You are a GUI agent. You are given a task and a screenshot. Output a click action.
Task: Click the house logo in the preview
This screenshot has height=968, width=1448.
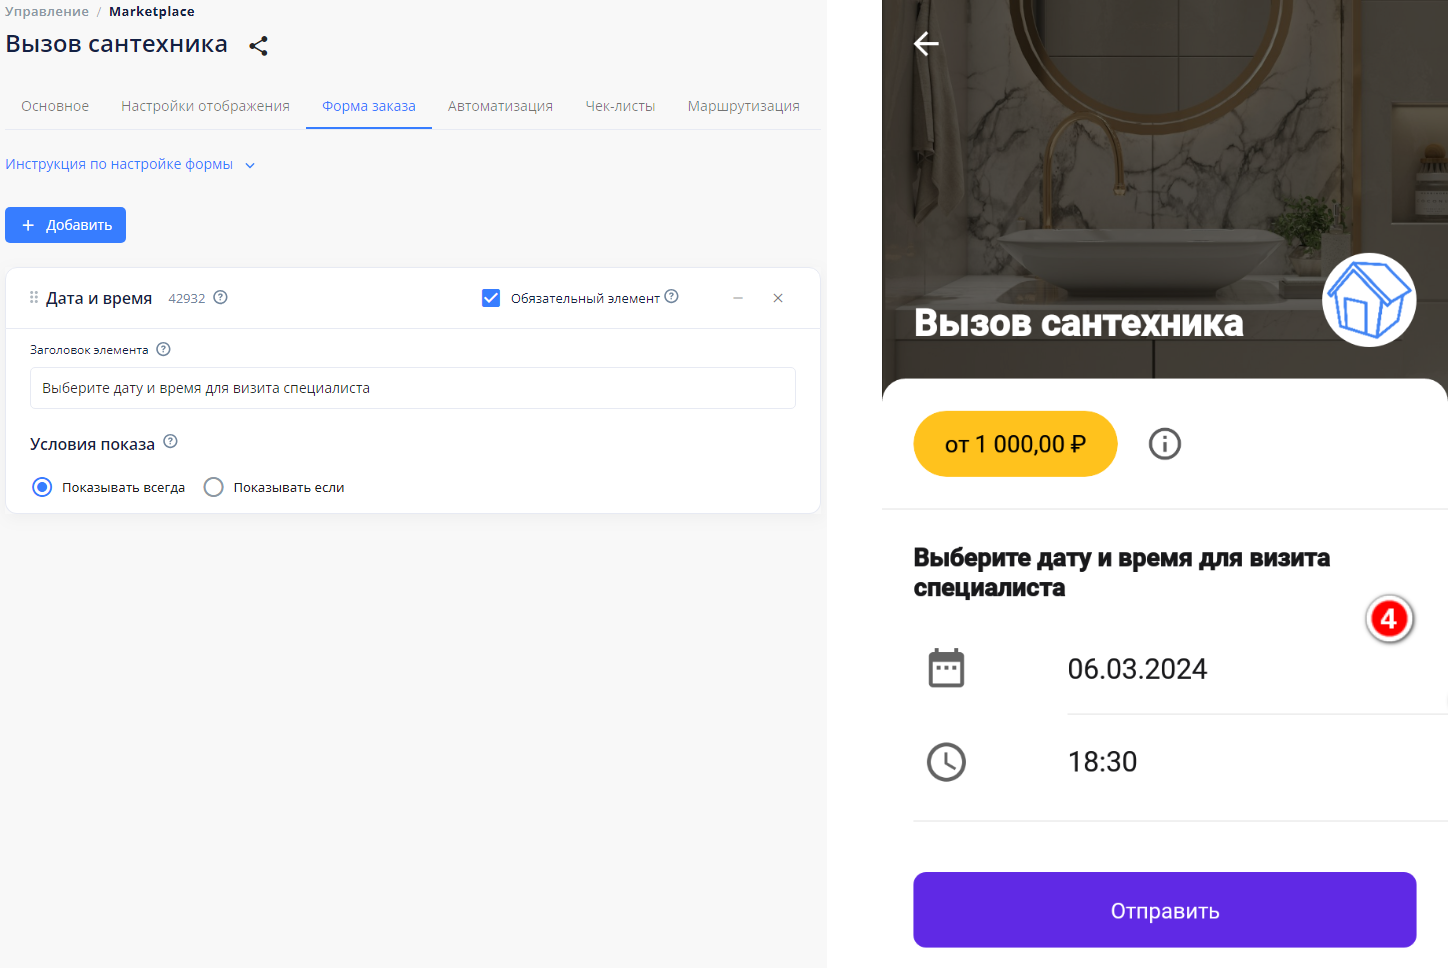click(1369, 300)
